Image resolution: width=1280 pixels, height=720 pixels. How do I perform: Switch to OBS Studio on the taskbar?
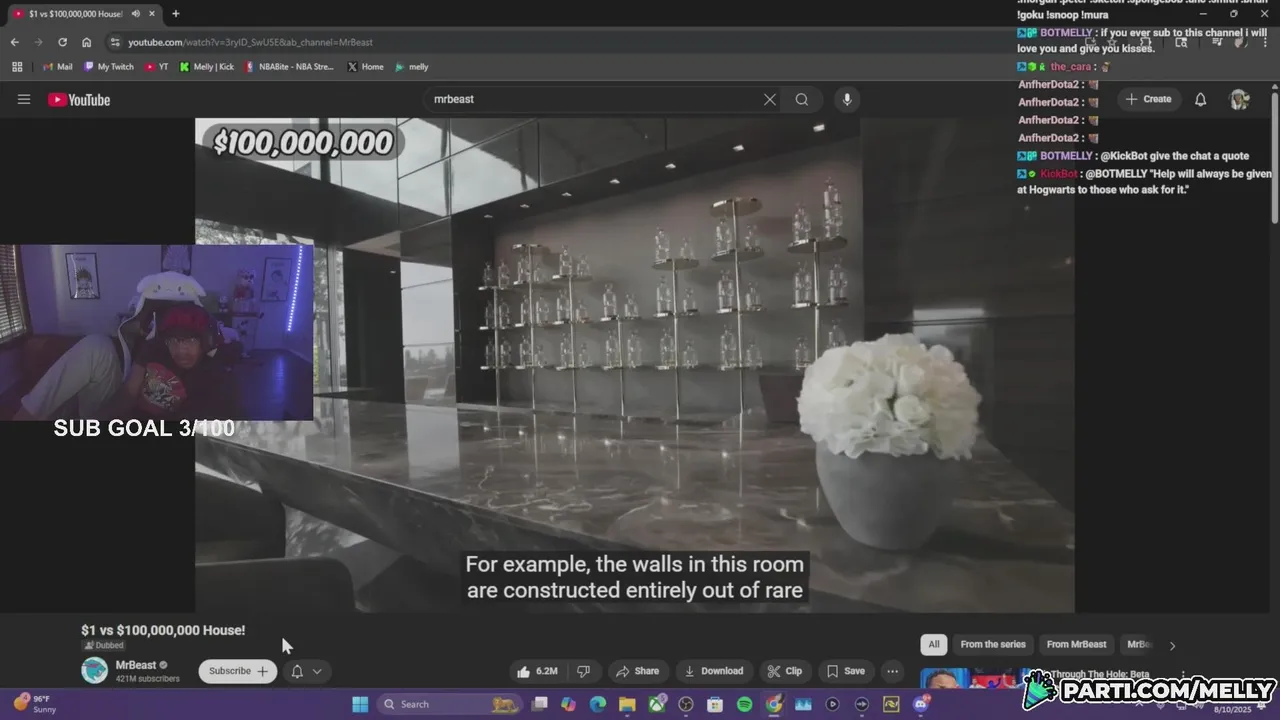686,704
